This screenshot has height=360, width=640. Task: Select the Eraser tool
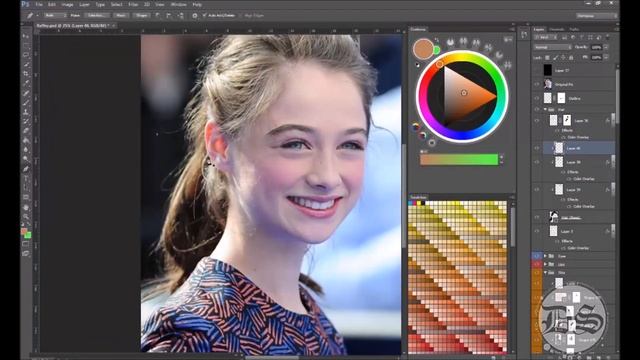click(26, 131)
